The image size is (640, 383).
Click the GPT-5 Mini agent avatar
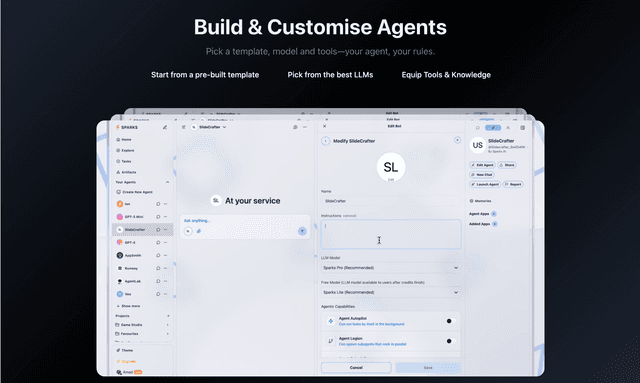pos(120,217)
